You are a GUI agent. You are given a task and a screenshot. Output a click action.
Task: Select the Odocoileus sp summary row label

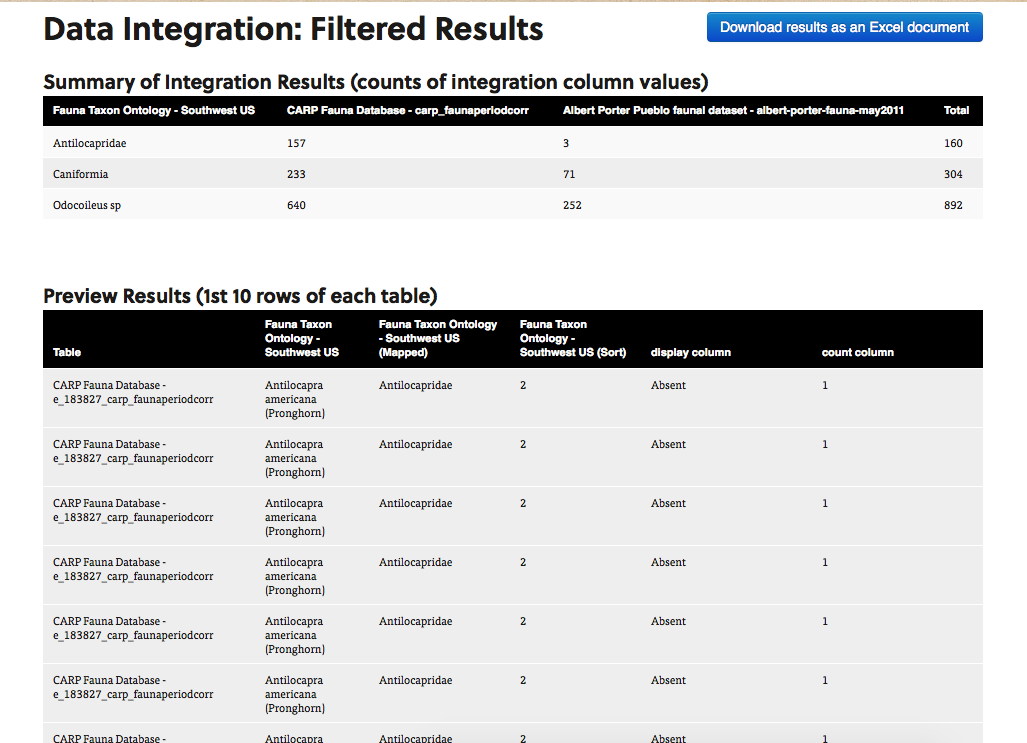tap(87, 205)
